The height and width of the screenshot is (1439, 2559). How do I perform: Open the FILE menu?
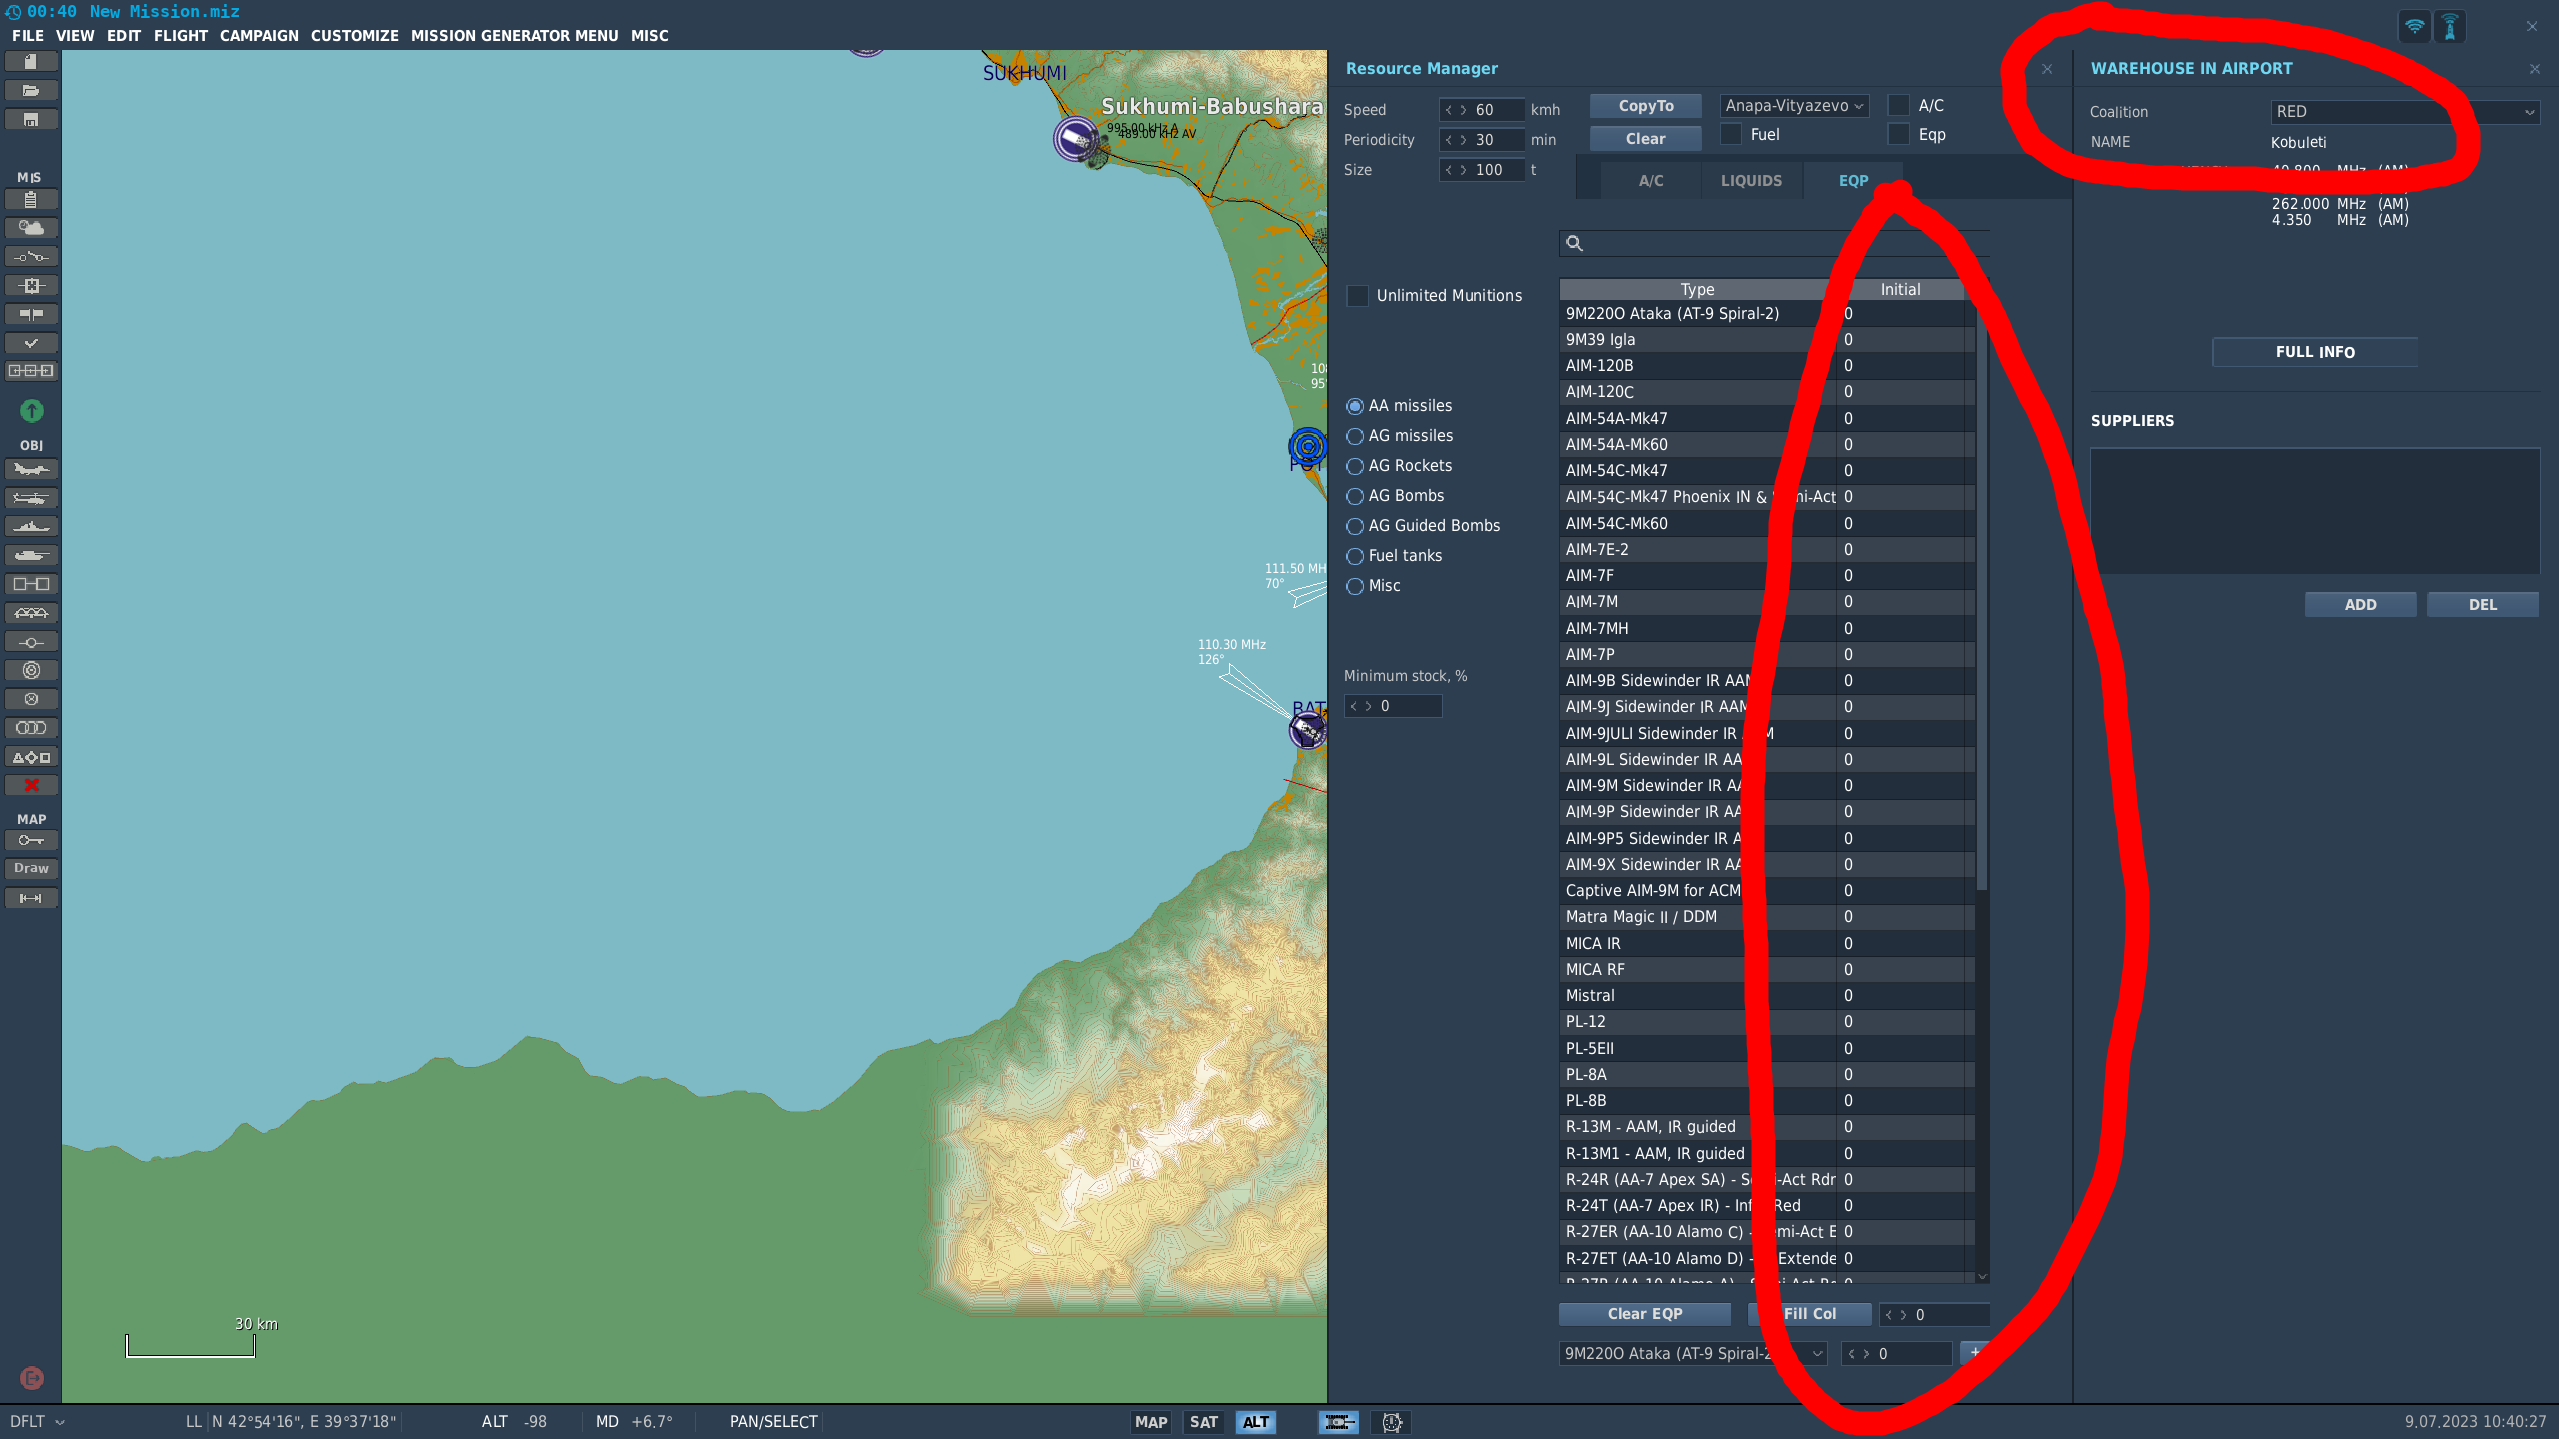click(28, 36)
